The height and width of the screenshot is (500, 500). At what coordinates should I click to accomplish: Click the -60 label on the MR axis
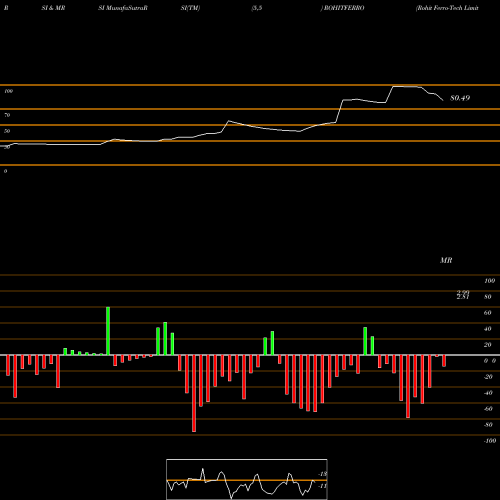click(488, 409)
